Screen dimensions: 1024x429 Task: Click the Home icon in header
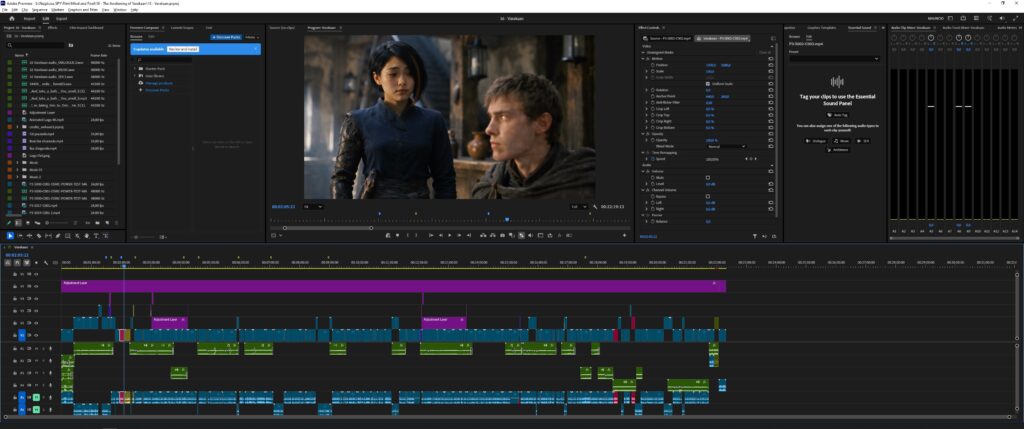coord(12,18)
